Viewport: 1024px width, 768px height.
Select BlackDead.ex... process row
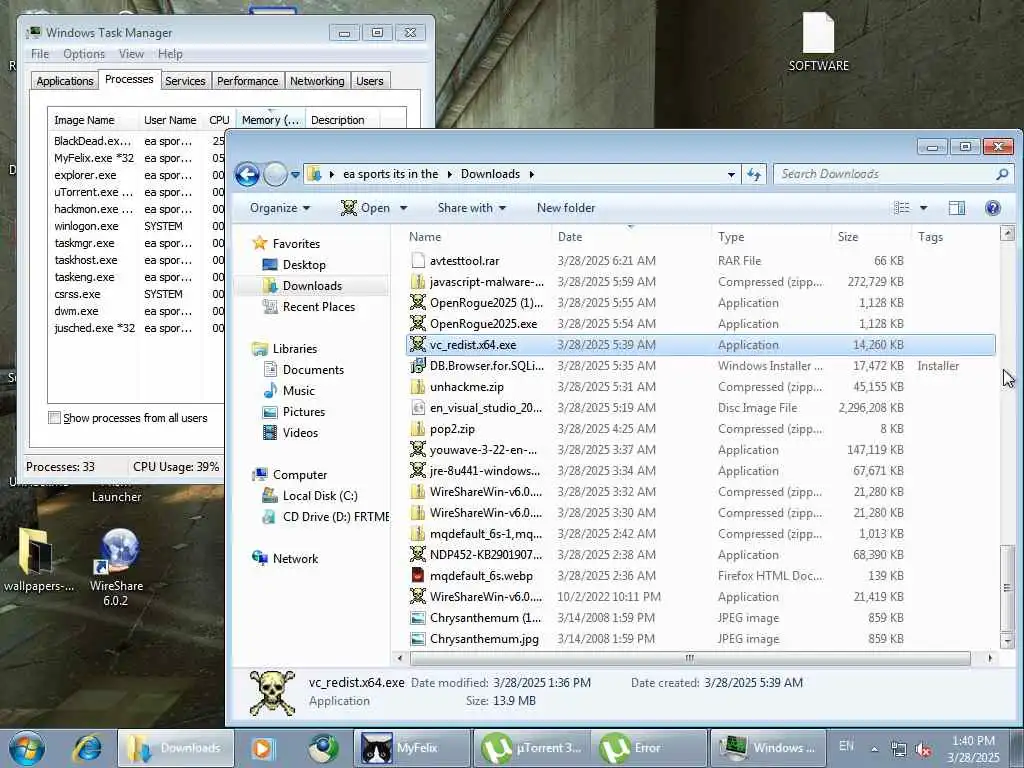tap(136, 141)
